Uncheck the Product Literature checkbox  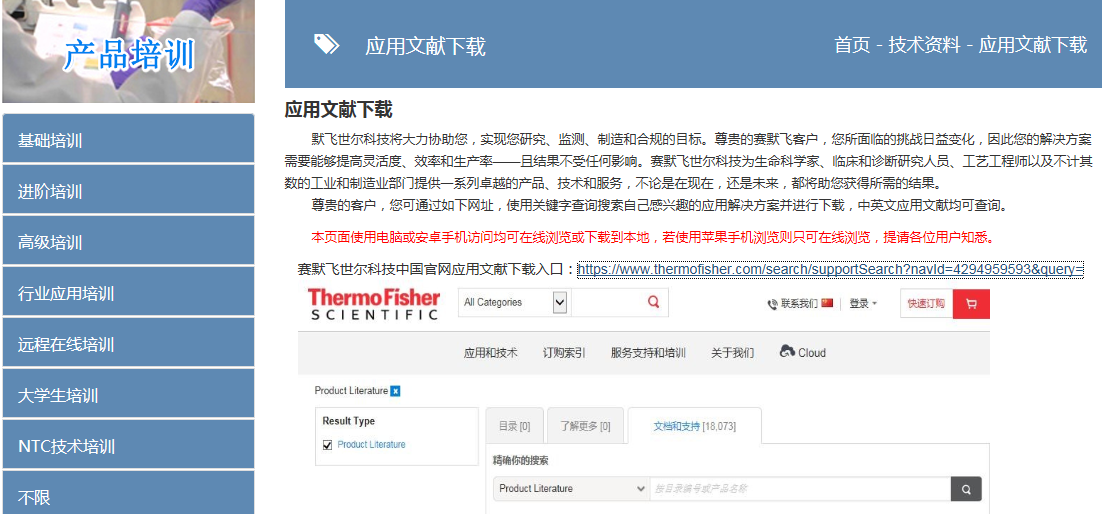click(x=327, y=445)
